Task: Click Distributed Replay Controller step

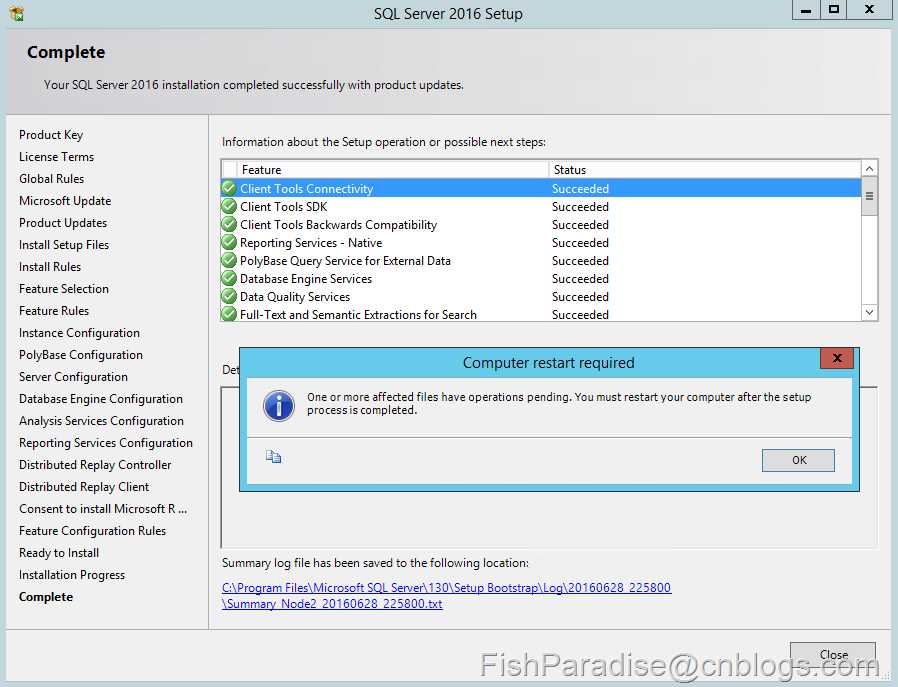Action: pyautogui.click(x=95, y=465)
